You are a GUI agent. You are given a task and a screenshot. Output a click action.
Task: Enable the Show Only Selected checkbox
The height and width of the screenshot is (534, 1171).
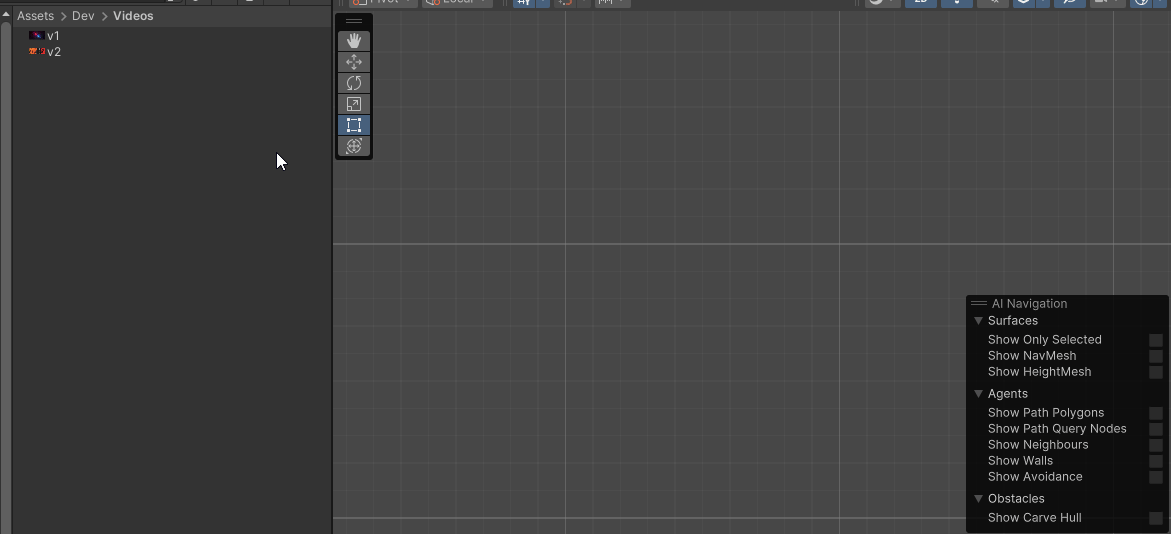[x=1155, y=340]
